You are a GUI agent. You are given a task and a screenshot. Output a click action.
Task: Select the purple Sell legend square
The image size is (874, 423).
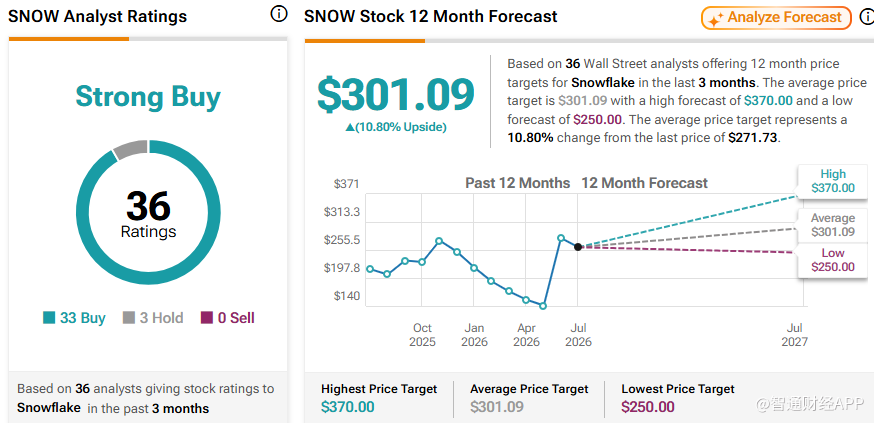(207, 318)
